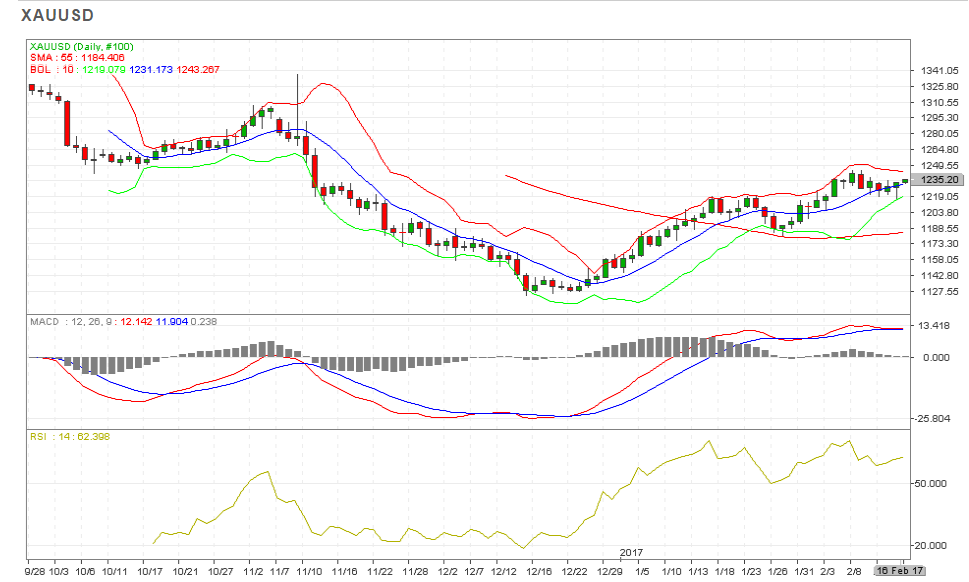The image size is (969, 582).
Task: Click the 1341.05 price axis label
Action: pos(940,71)
